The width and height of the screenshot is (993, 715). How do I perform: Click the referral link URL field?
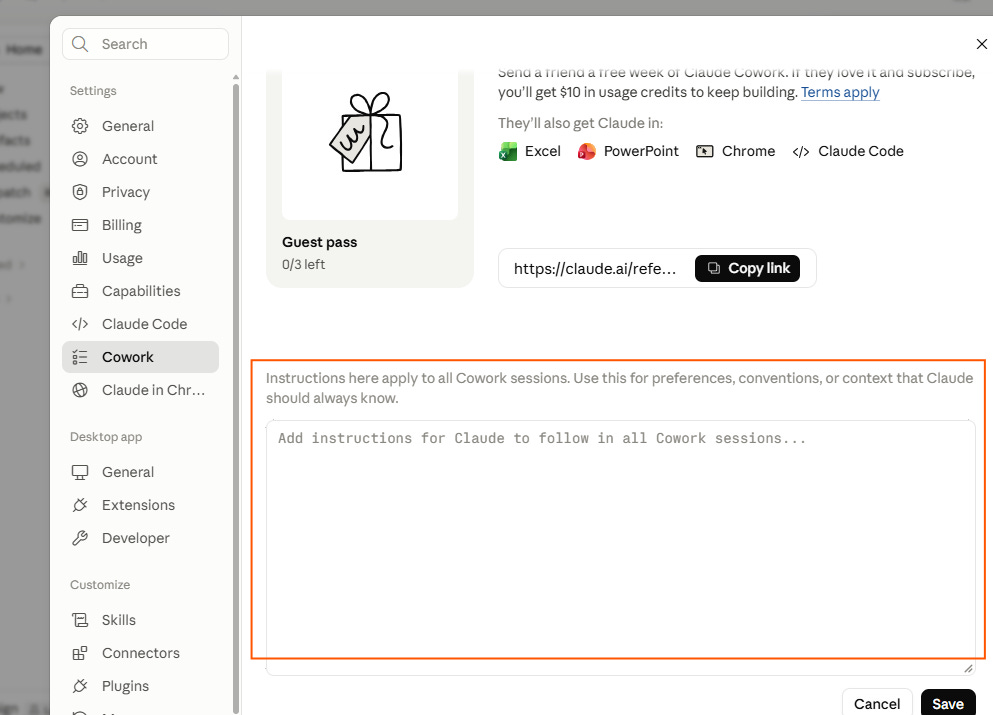(x=595, y=269)
